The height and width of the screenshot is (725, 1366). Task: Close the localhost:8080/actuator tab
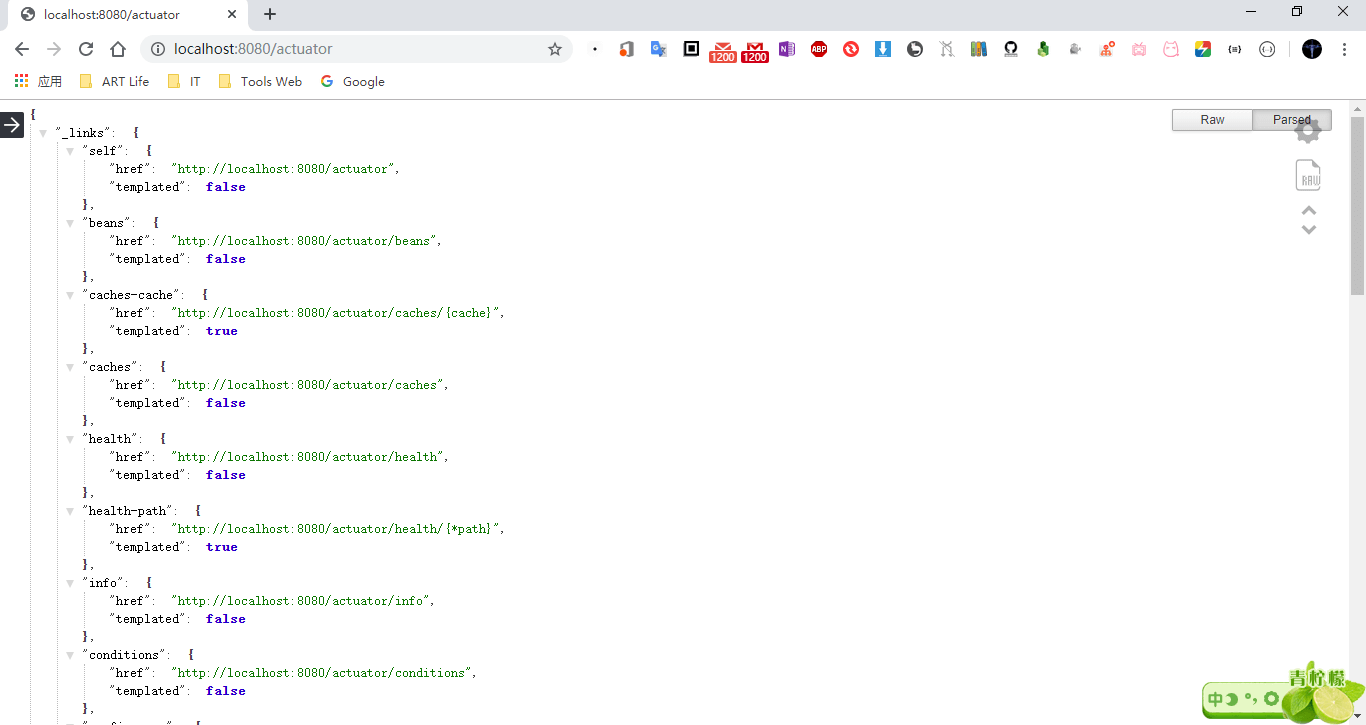coord(232,15)
